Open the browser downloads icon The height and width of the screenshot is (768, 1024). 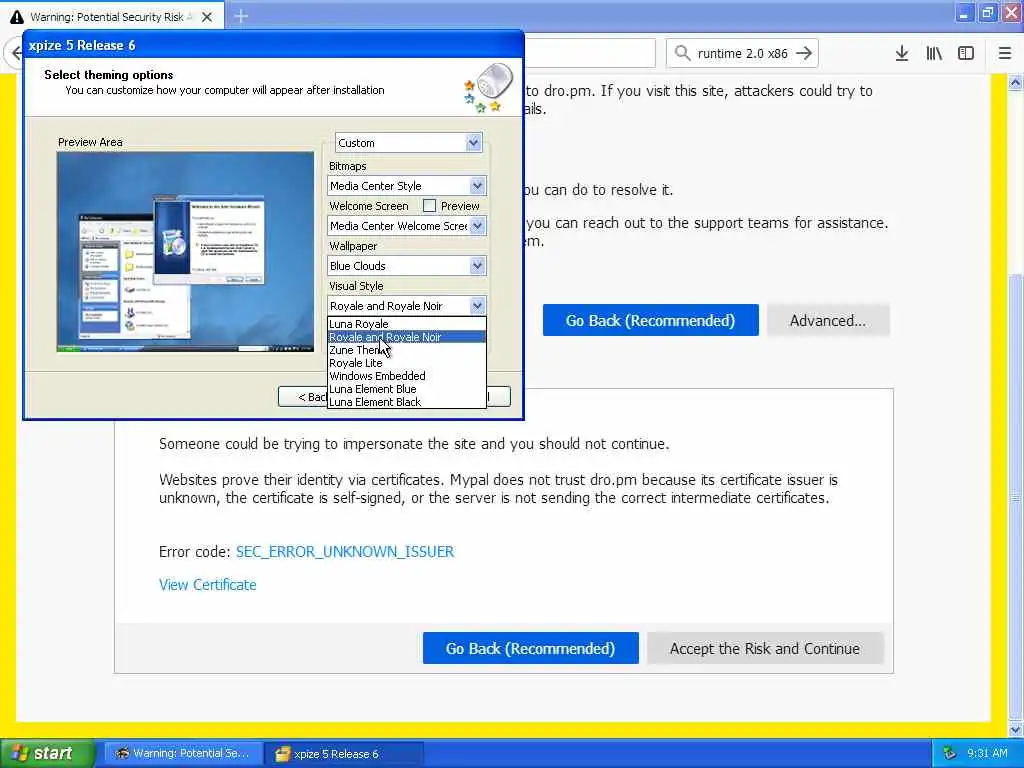(902, 54)
